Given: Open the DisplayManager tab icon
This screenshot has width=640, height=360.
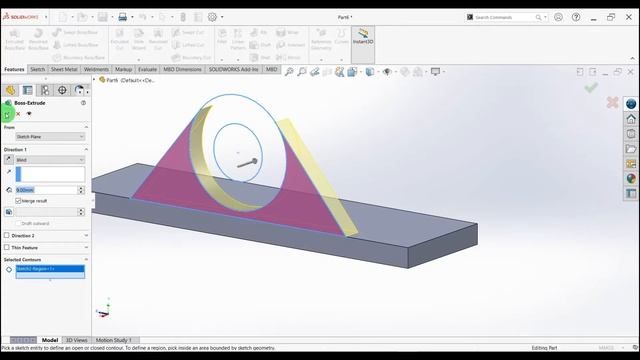Looking at the screenshot, I should [79, 90].
